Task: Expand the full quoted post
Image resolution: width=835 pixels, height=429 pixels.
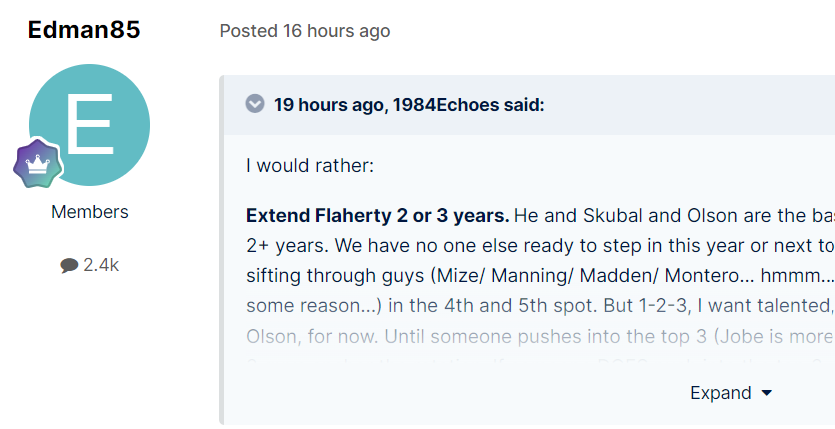Action: pyautogui.click(x=721, y=393)
